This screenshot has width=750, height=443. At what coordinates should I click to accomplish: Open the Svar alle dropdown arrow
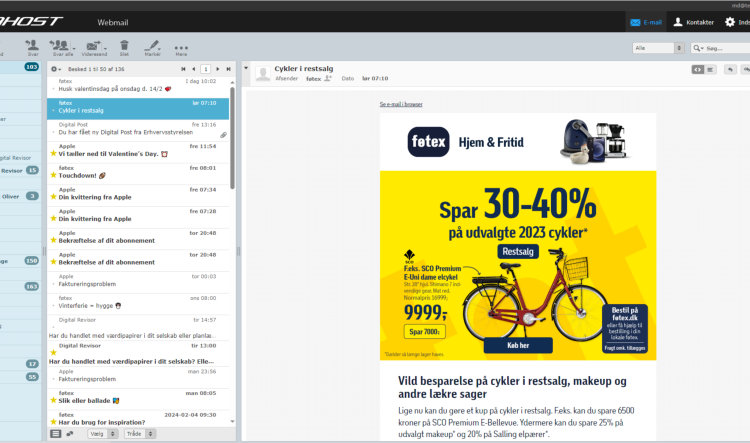pos(74,48)
